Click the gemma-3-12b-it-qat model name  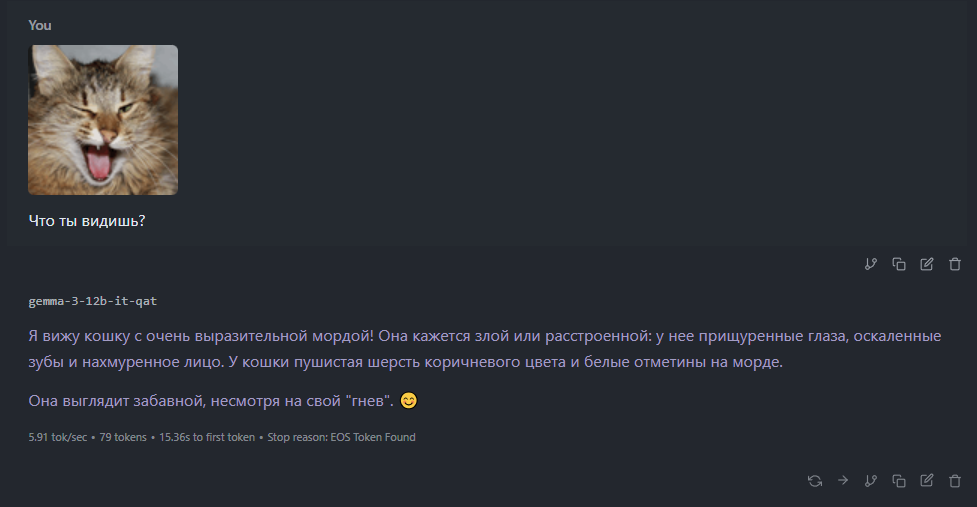point(92,301)
